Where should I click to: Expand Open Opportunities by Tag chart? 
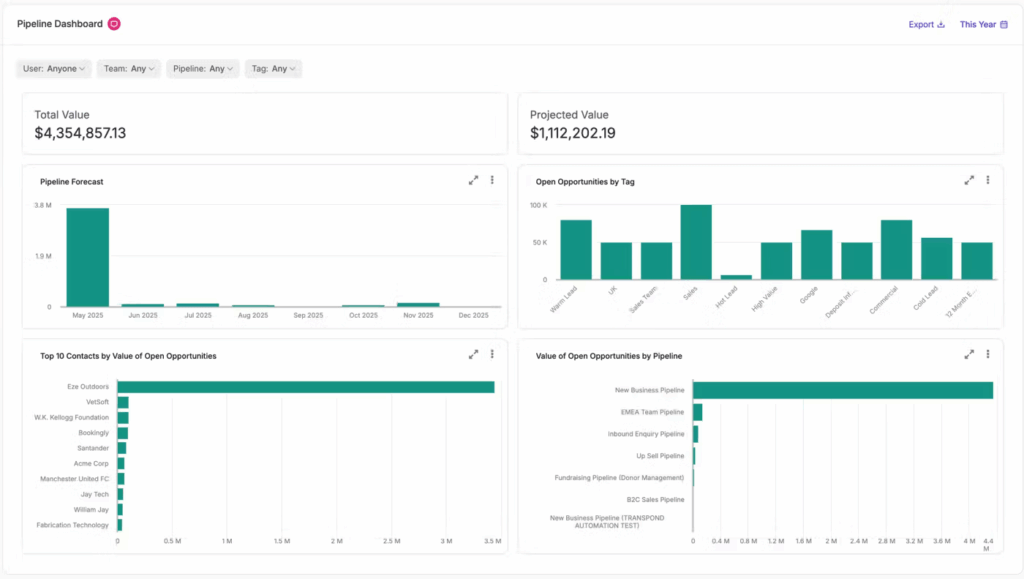pos(968,180)
